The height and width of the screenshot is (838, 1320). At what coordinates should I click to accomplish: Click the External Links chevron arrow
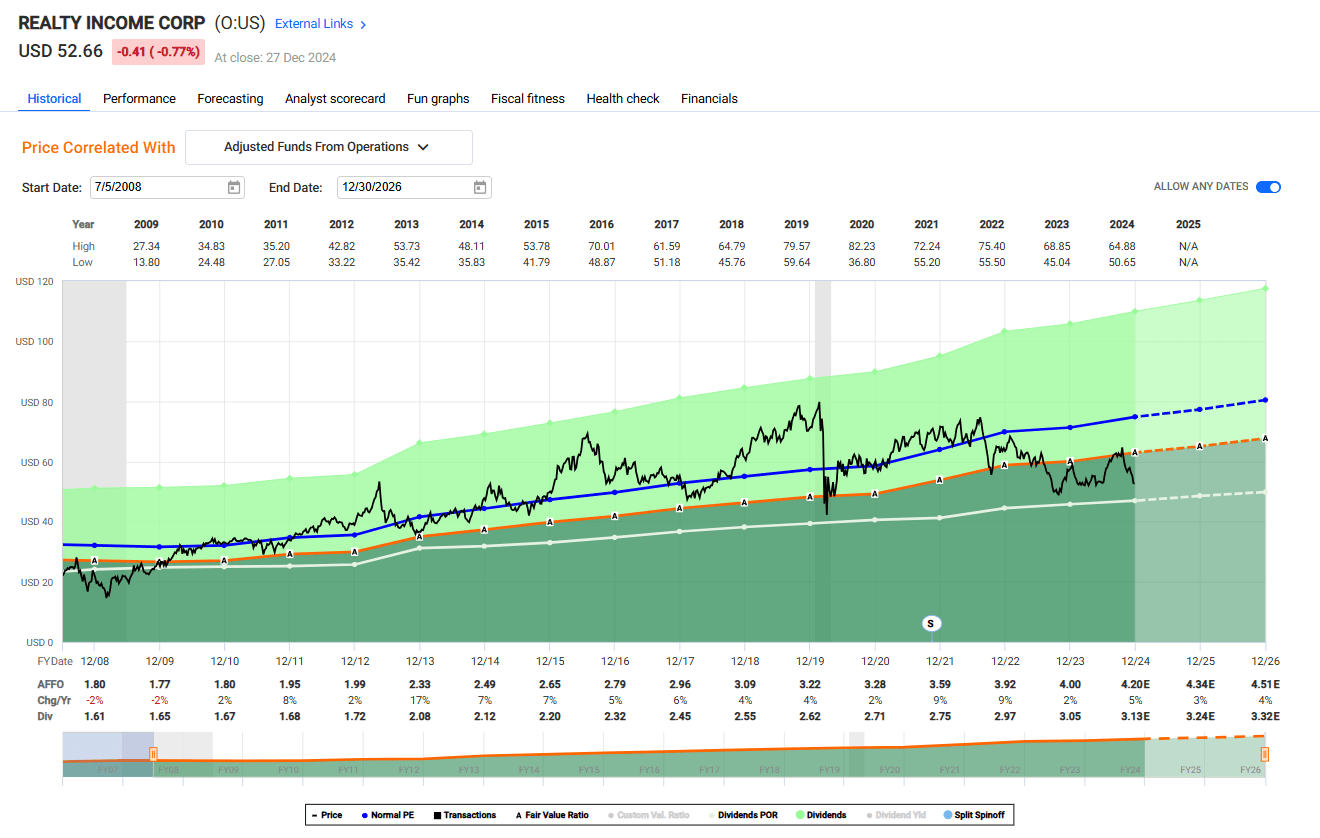pyautogui.click(x=362, y=24)
